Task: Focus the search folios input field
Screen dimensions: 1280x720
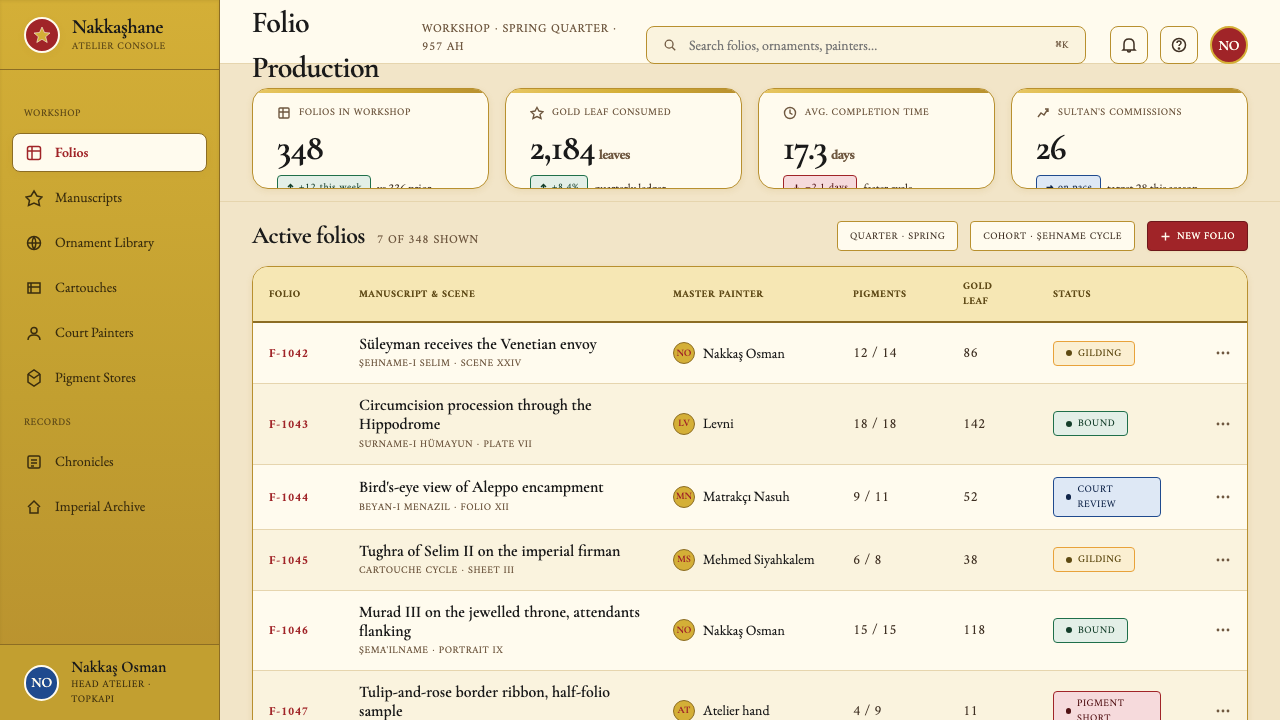Action: (866, 45)
